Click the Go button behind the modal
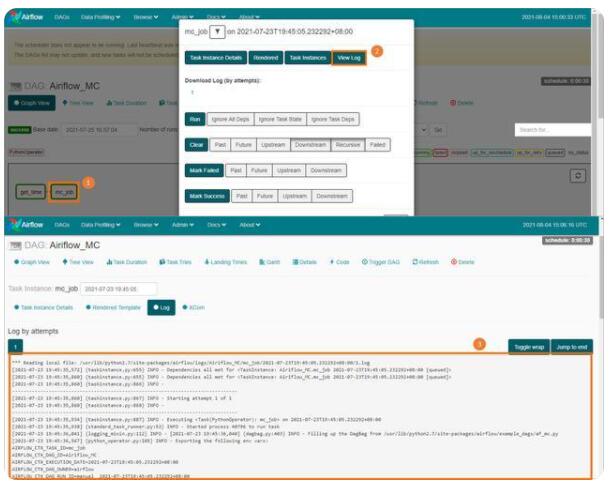 438,130
